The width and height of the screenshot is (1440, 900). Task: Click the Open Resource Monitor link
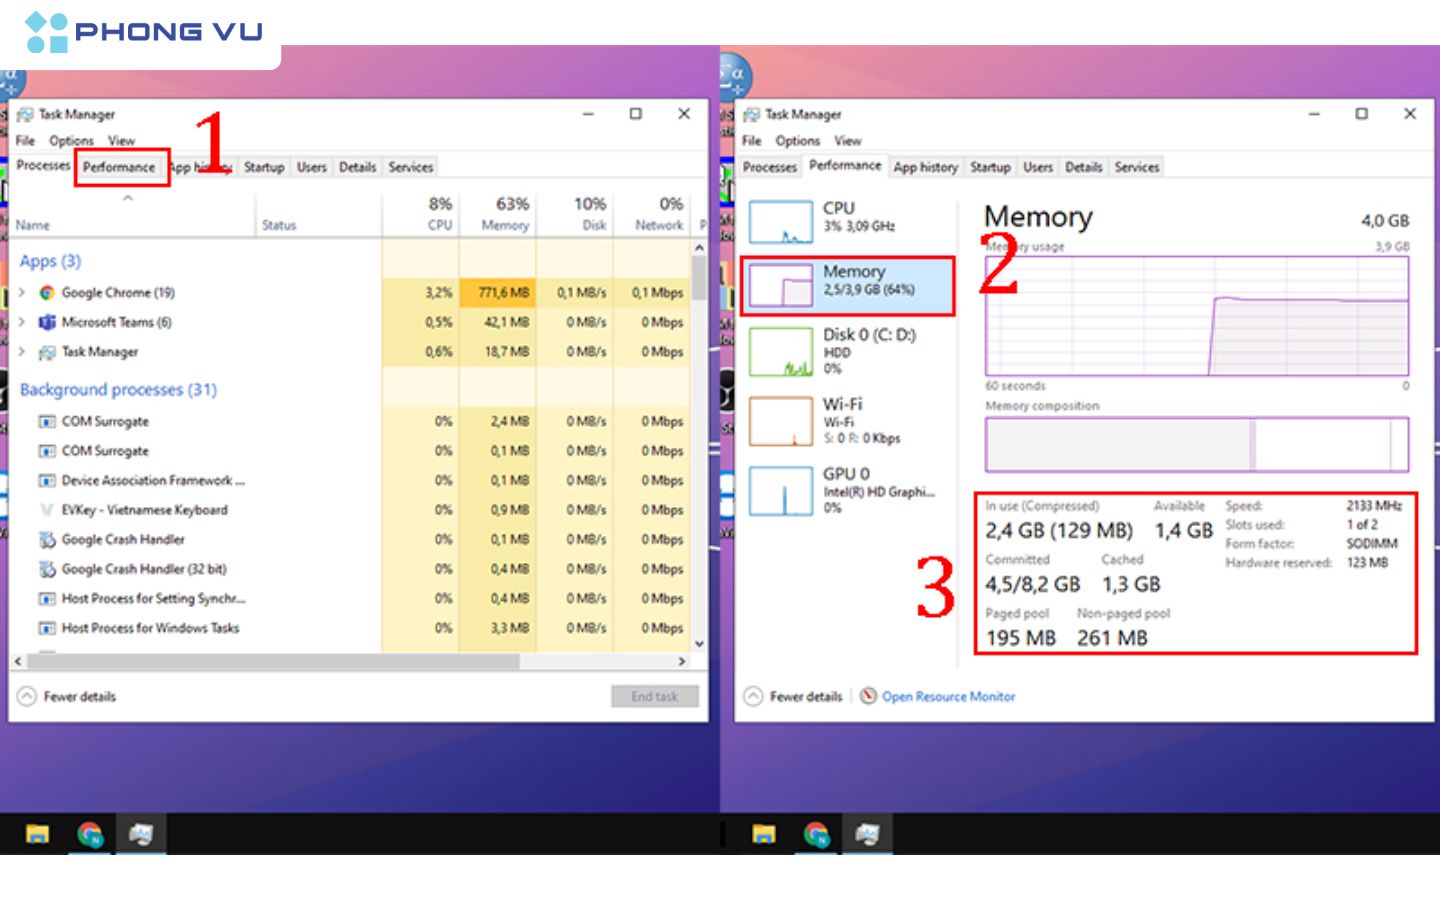tap(948, 696)
